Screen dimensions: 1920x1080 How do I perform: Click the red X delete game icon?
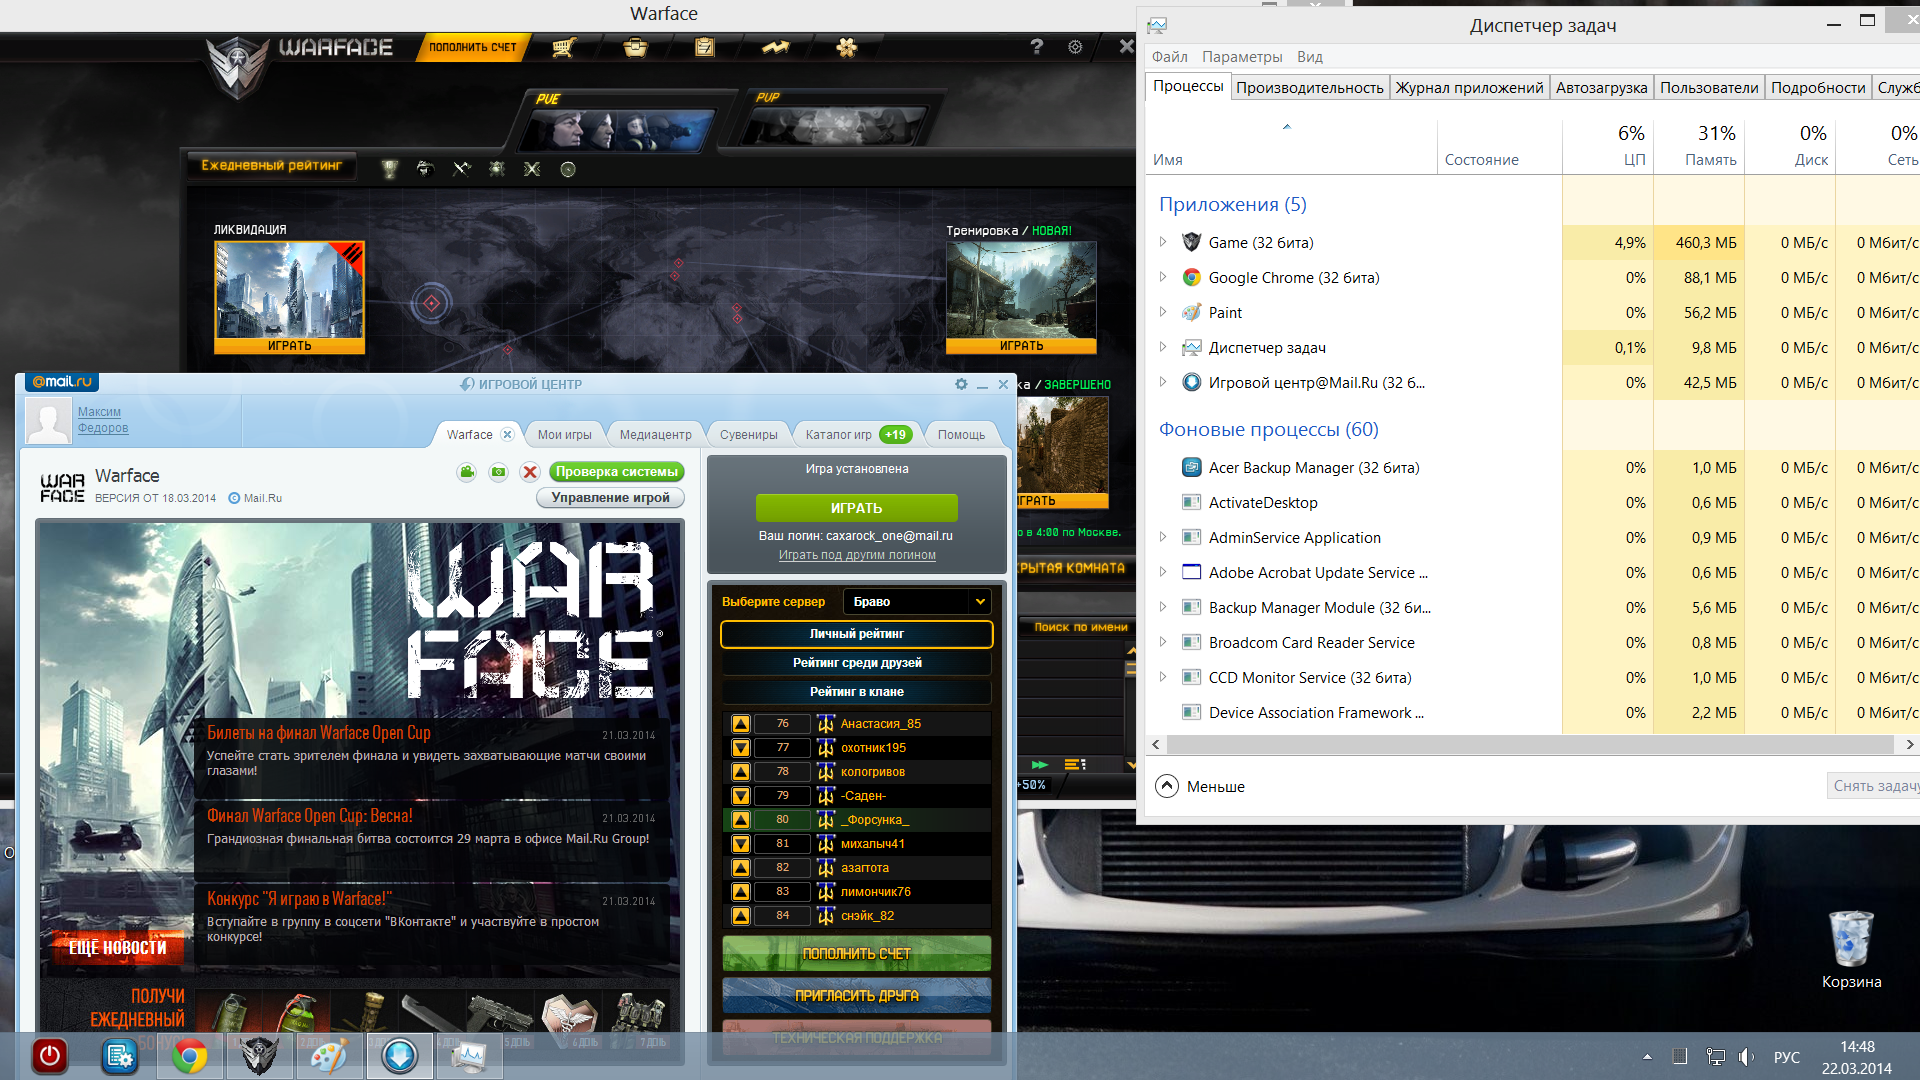(530, 472)
